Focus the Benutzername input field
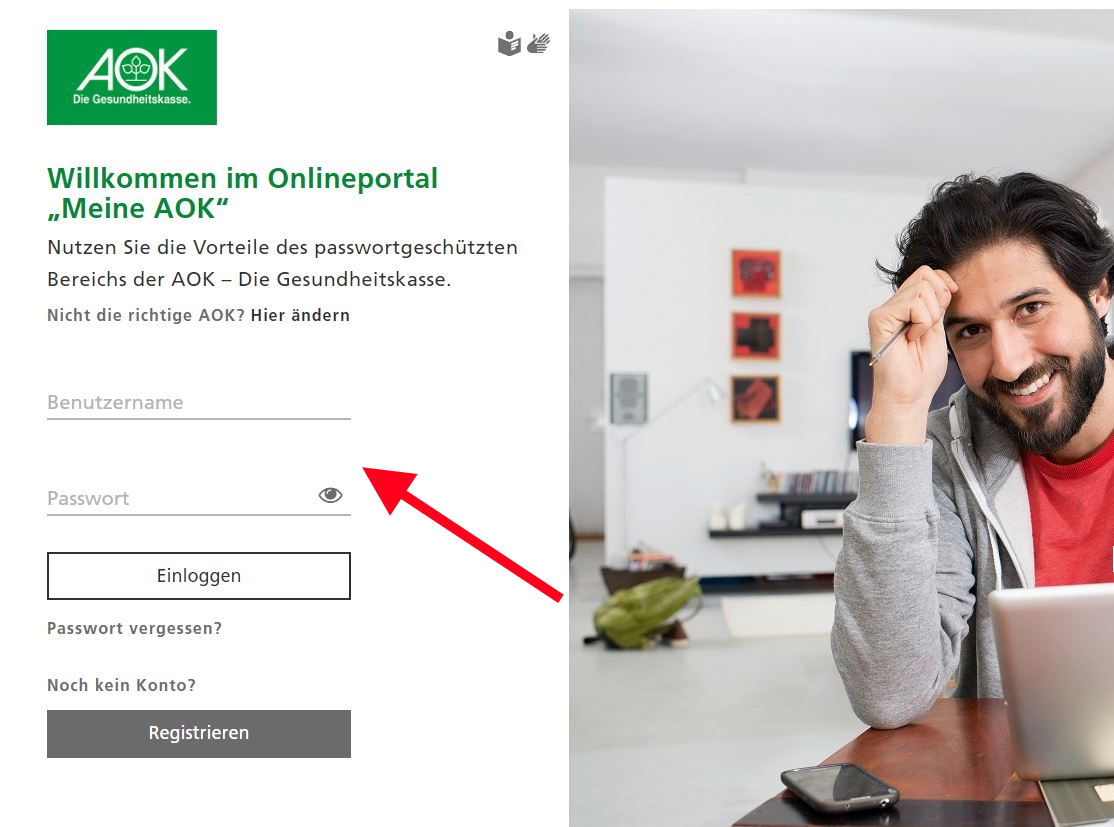Screen dimensions: 1114x827 coord(199,403)
